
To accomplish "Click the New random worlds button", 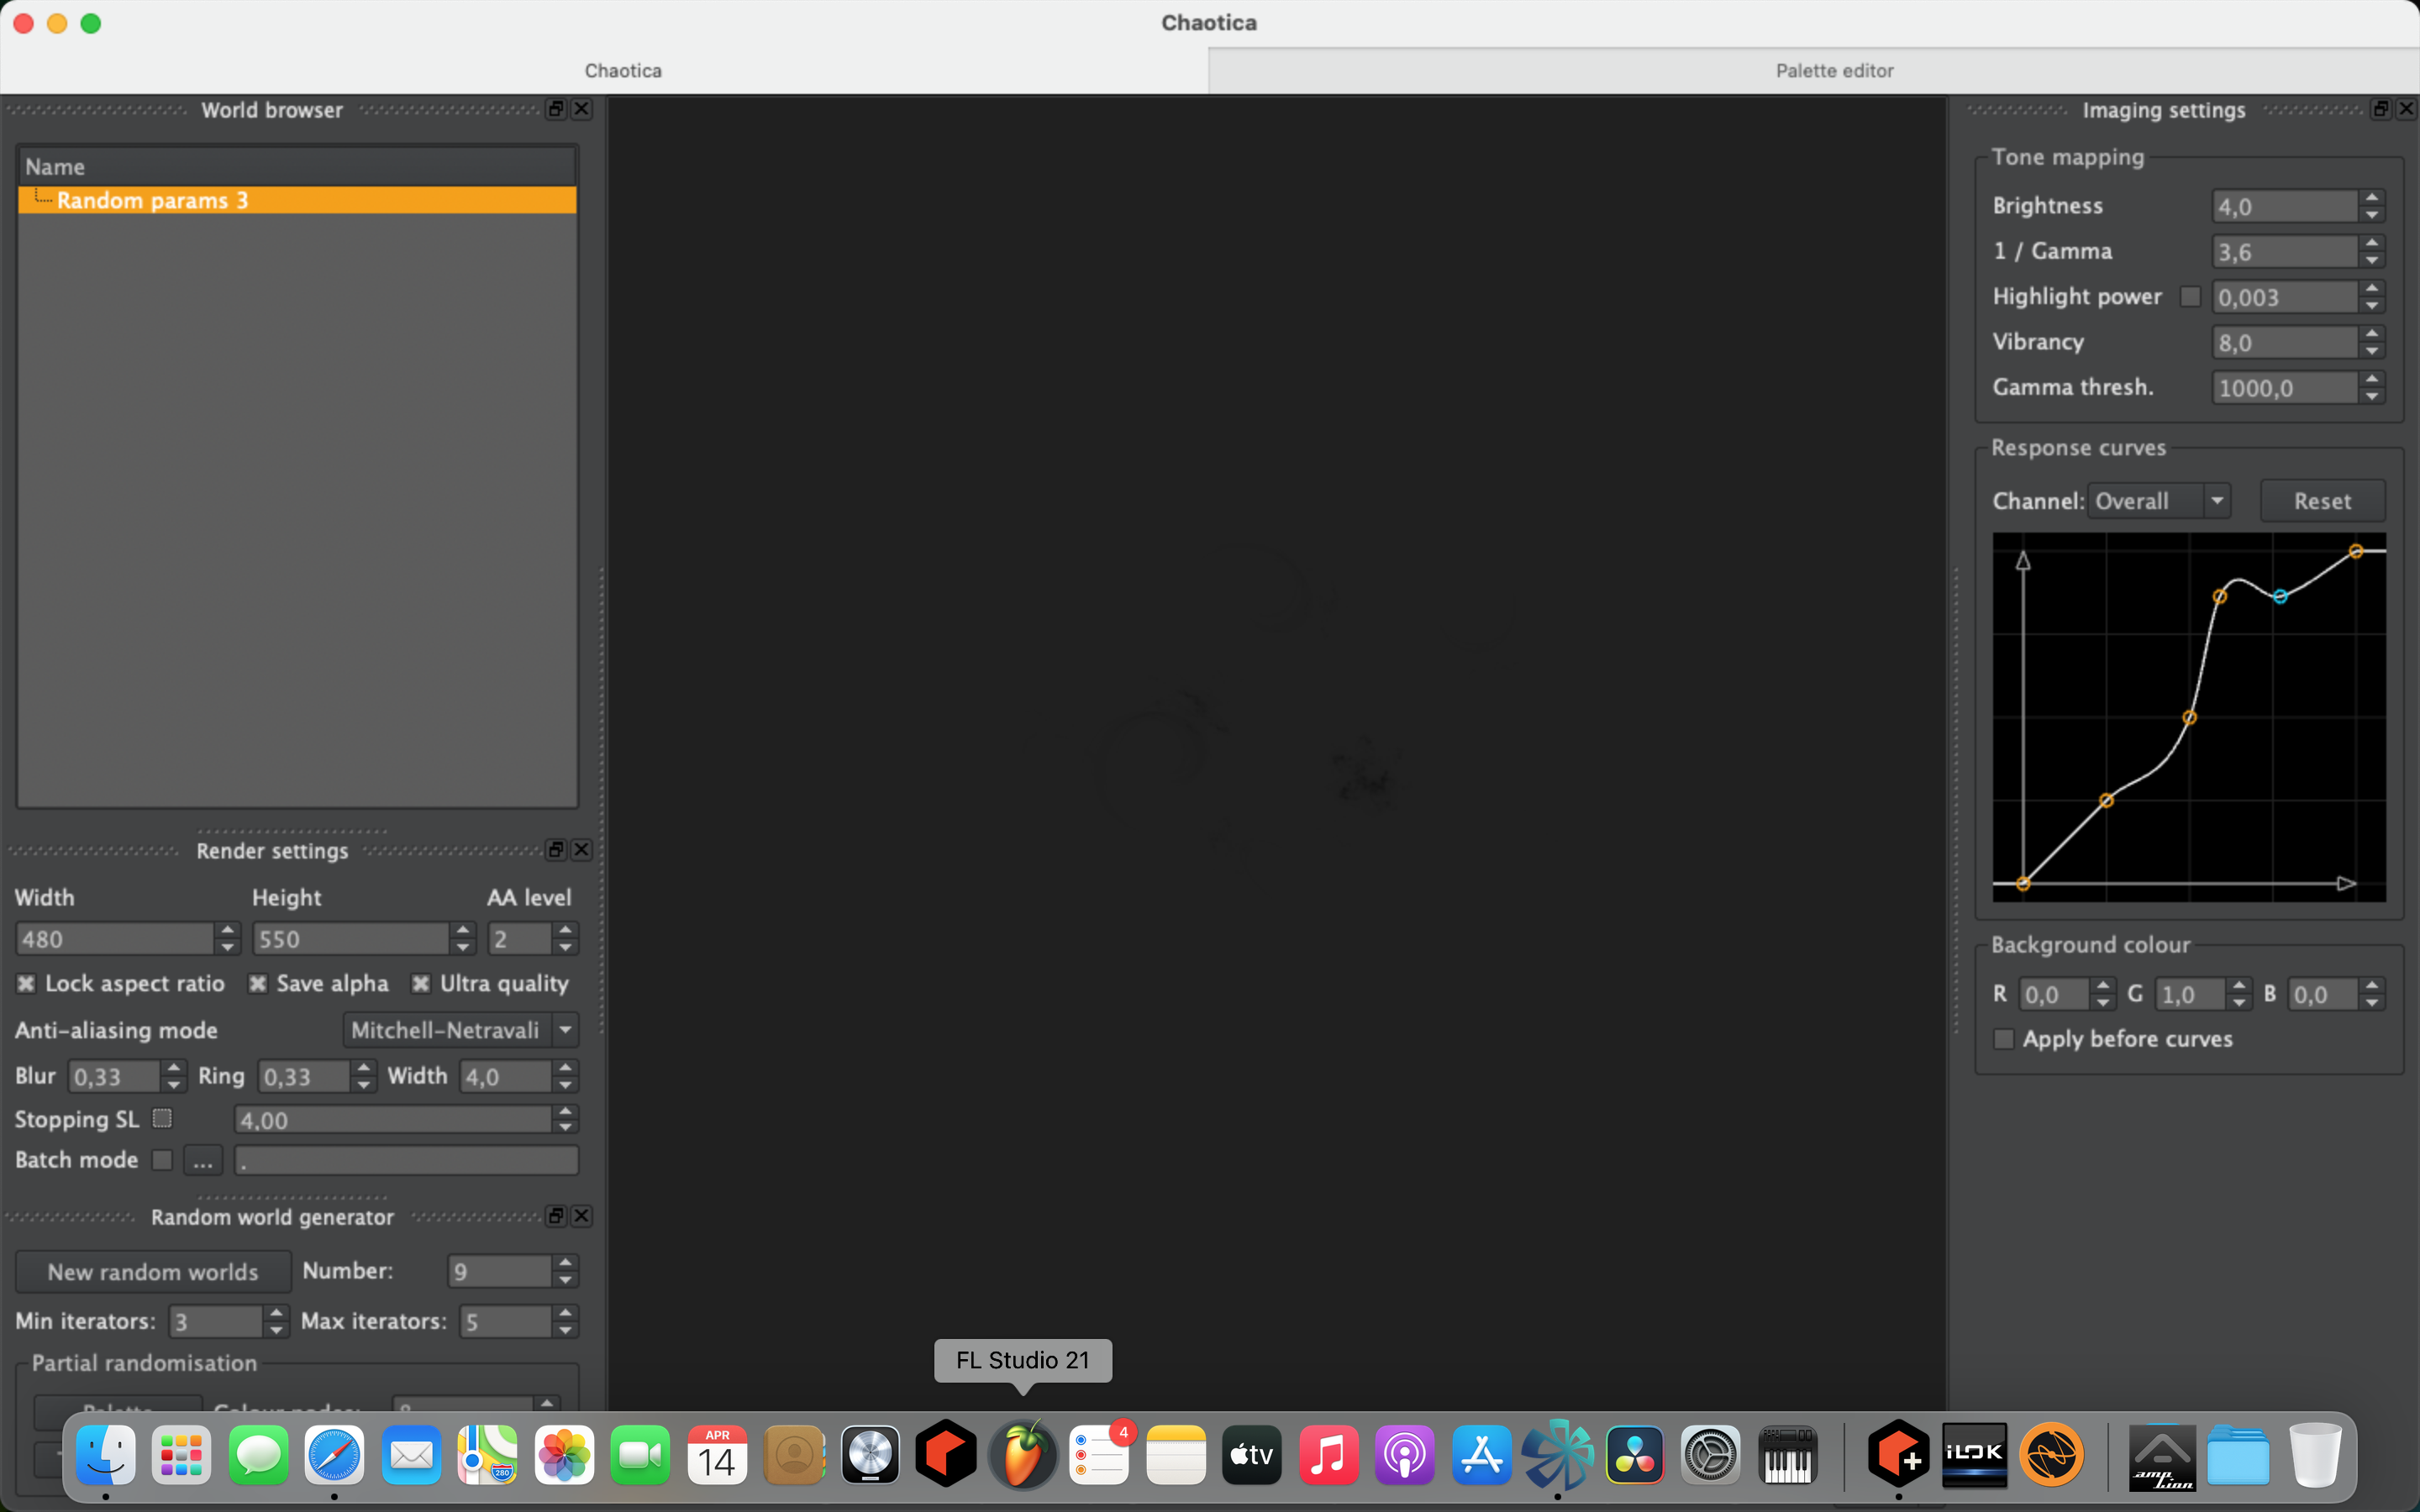I will click(x=150, y=1272).
